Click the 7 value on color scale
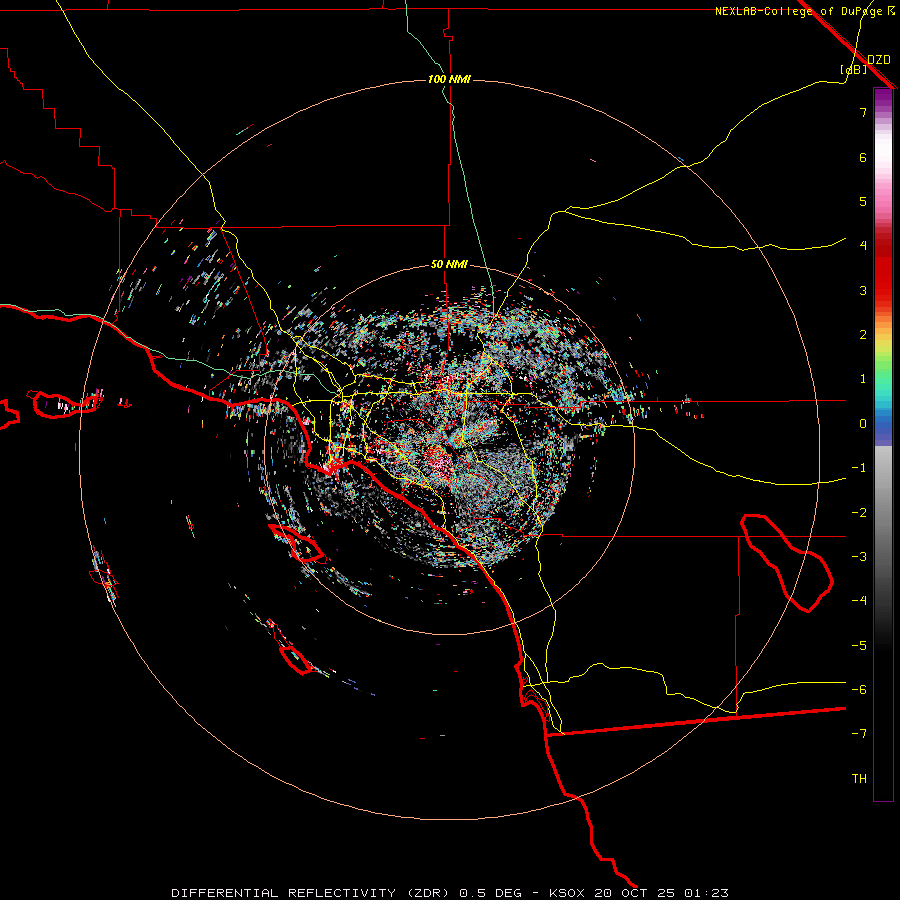 pyautogui.click(x=863, y=112)
